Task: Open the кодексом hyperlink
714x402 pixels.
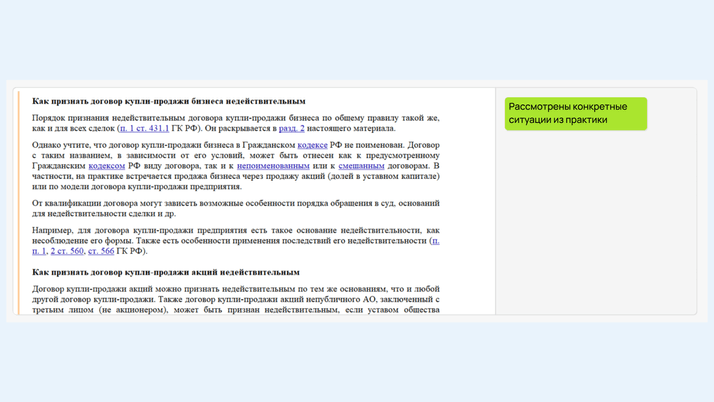Action: point(107,166)
